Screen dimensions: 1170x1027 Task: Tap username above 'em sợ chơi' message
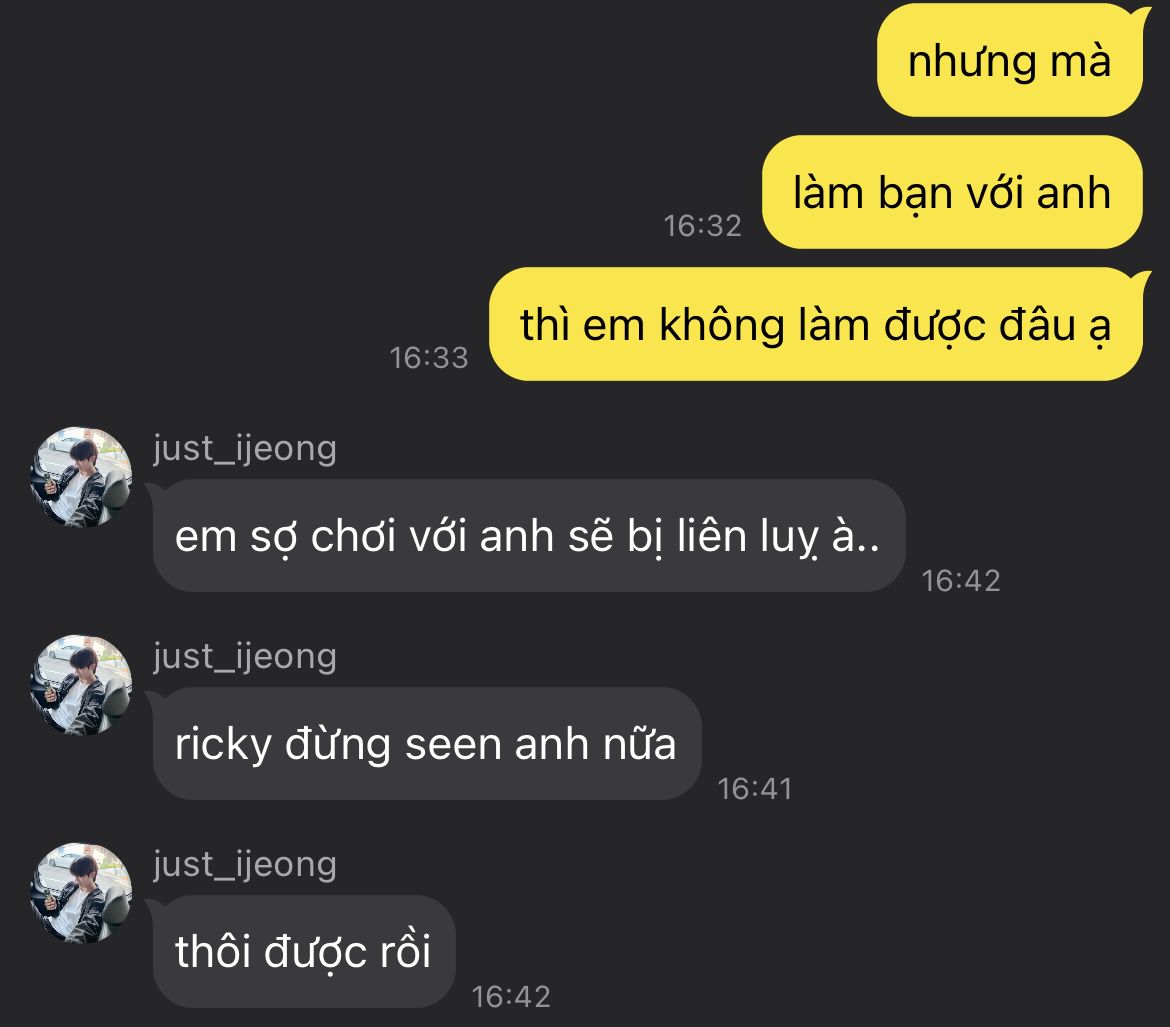point(245,449)
